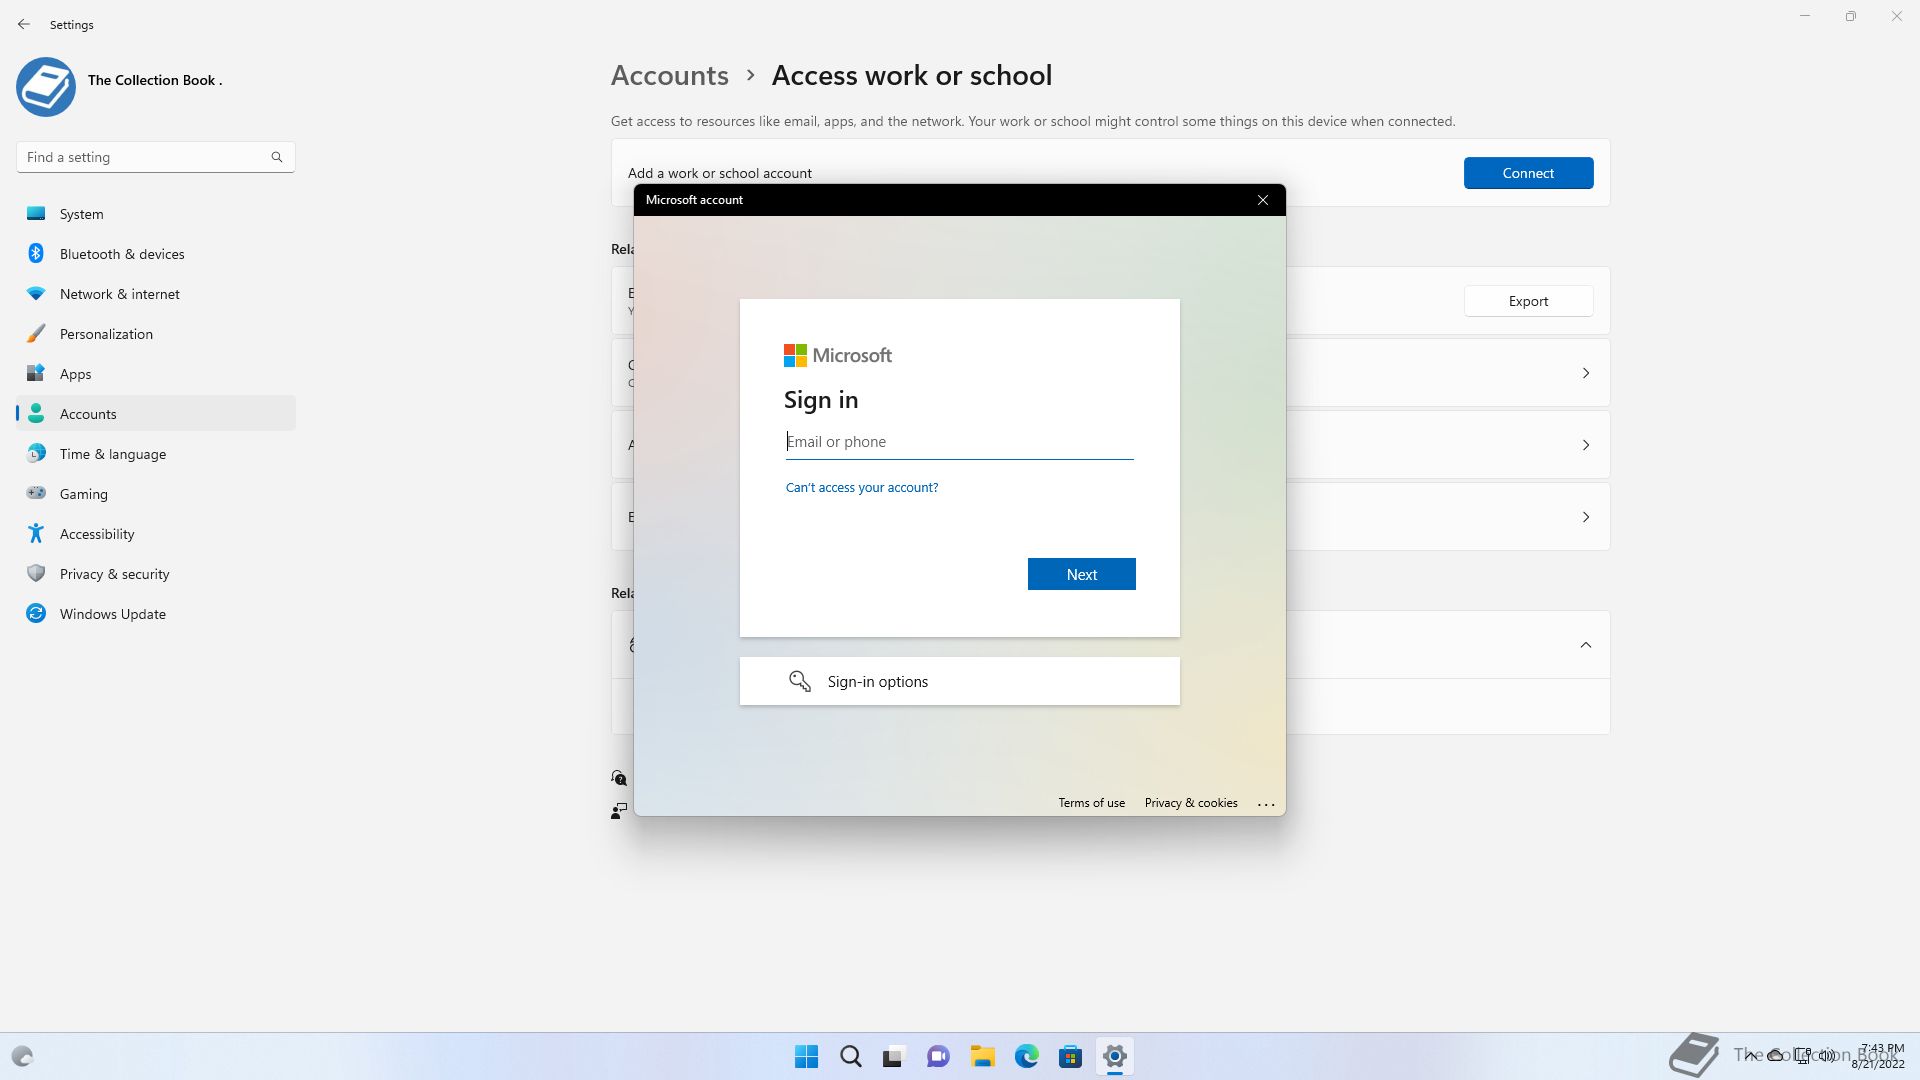Open System settings from the sidebar
Screen dimensions: 1920x1080
156,214
